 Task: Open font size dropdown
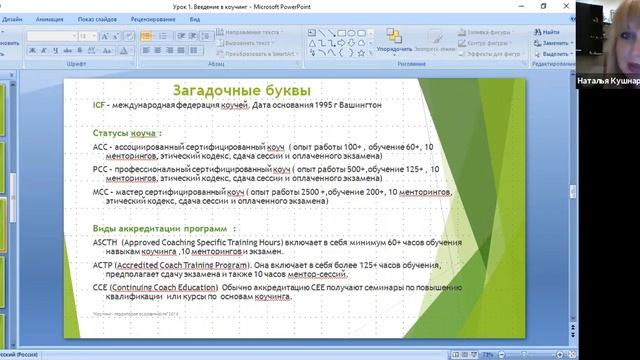pyautogui.click(x=88, y=36)
